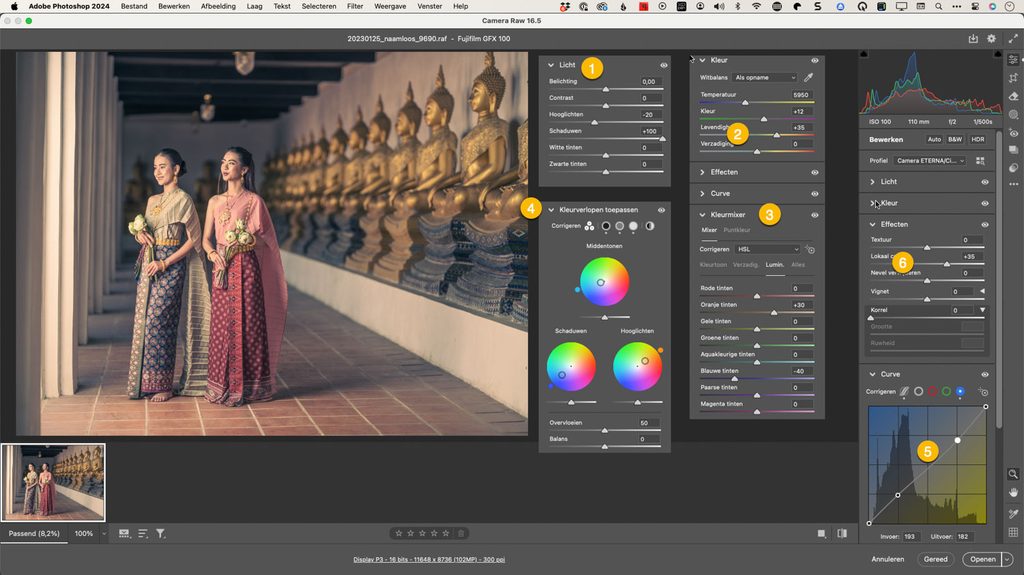Toggle Kleurmixer visibility eye
The image size is (1024, 575).
point(815,214)
